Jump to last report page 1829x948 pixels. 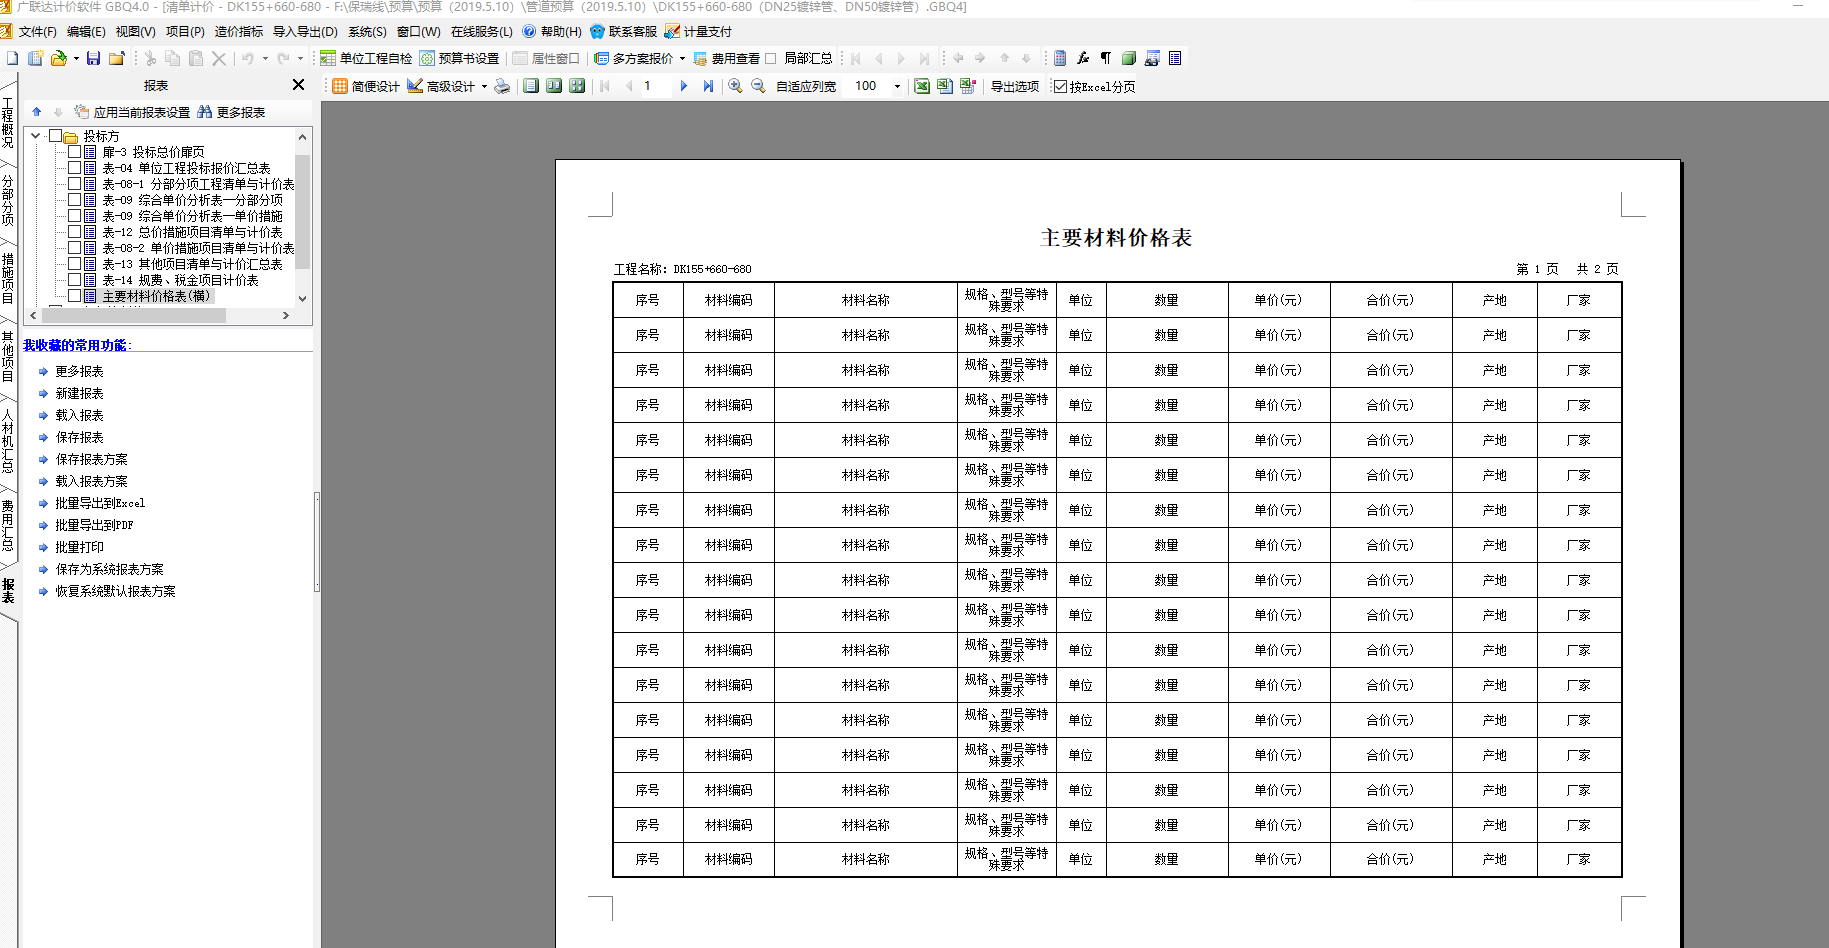(708, 86)
